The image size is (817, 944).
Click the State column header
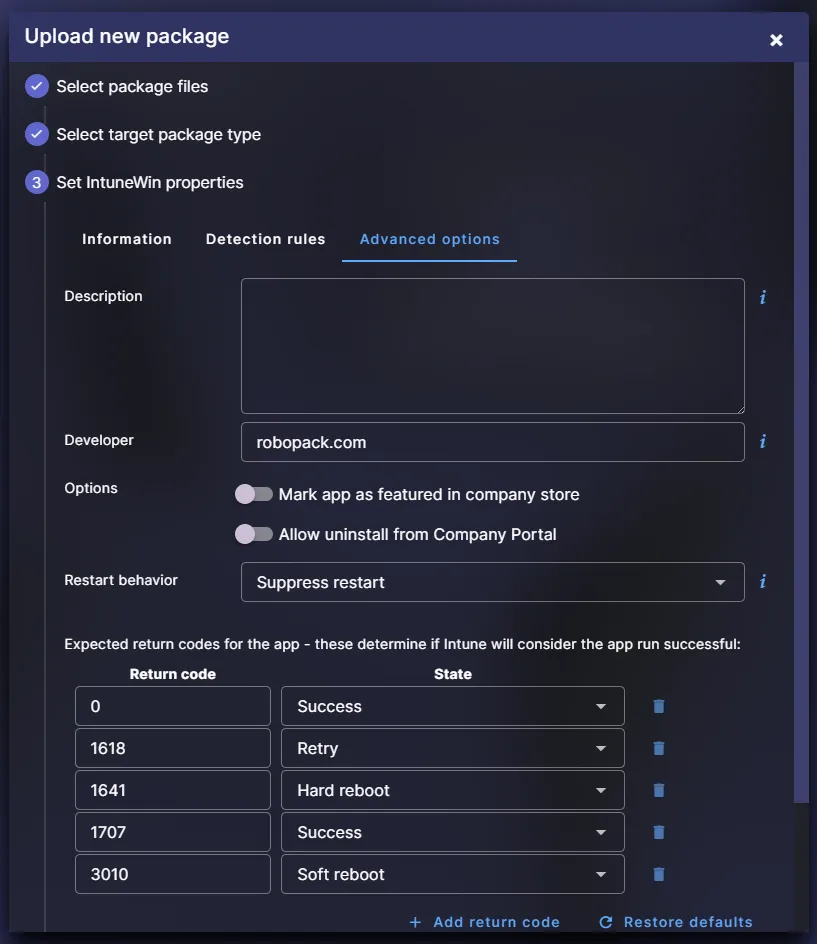[453, 674]
